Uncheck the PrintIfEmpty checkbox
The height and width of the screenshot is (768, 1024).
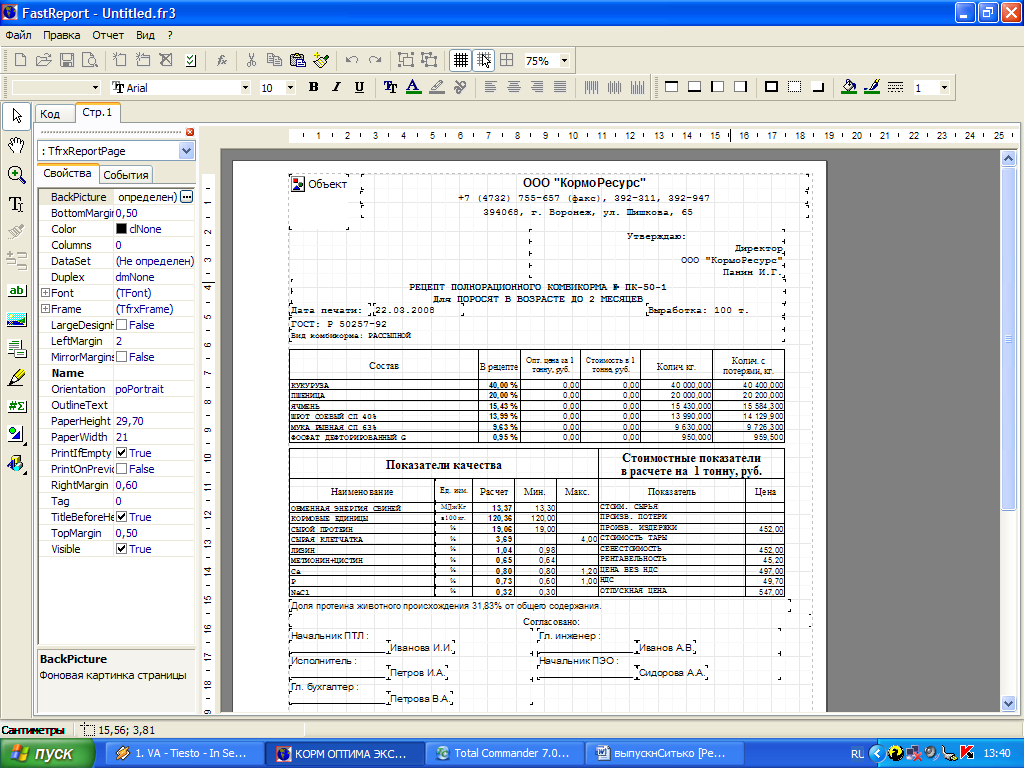(121, 453)
